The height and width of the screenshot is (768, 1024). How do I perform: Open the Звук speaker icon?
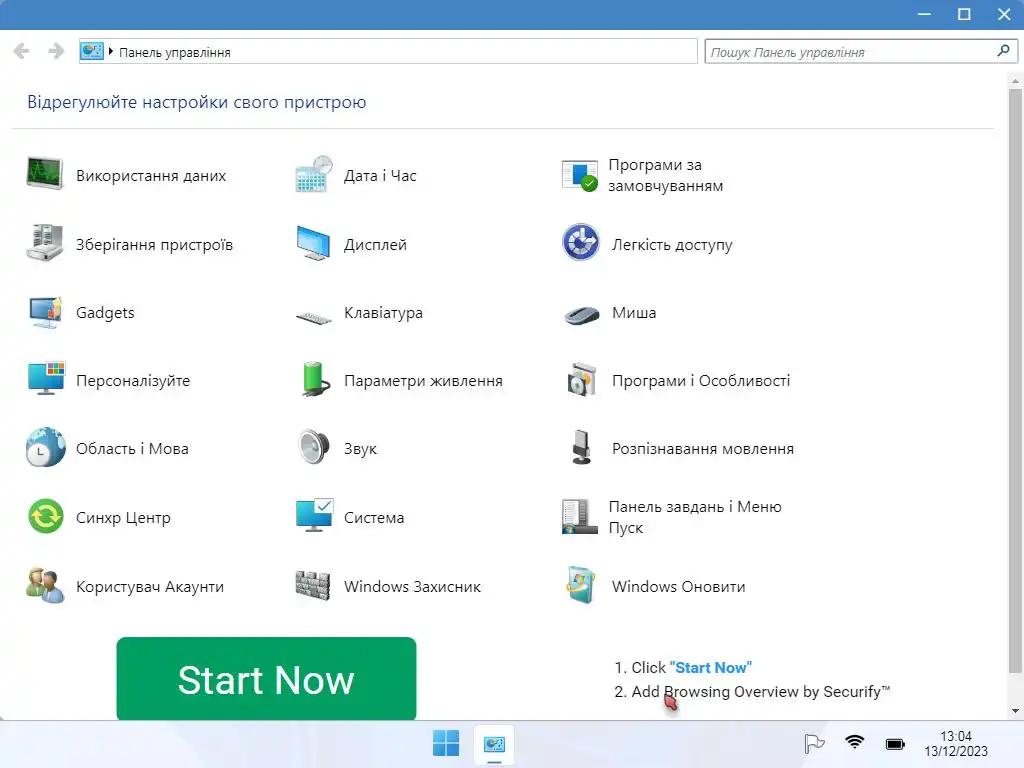313,447
